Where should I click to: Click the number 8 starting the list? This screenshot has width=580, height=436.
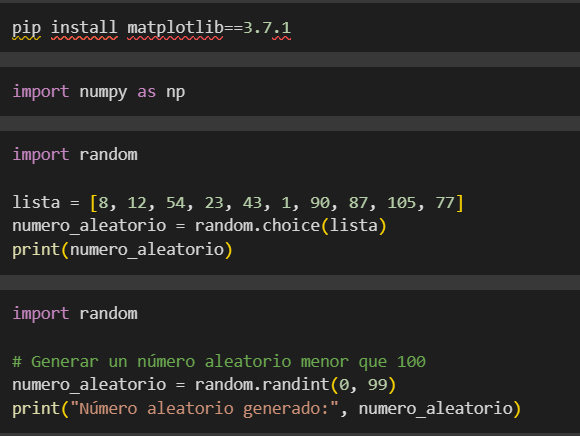pyautogui.click(x=103, y=203)
